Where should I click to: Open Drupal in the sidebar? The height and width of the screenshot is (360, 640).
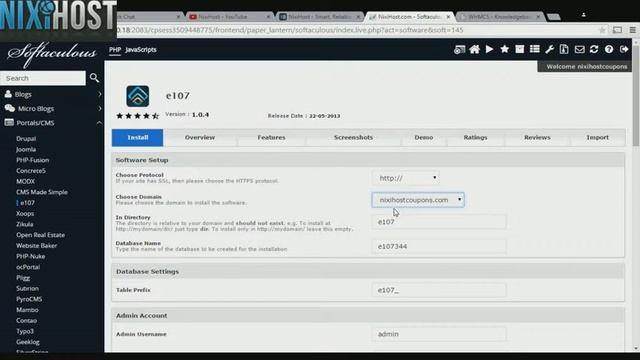[x=26, y=139]
